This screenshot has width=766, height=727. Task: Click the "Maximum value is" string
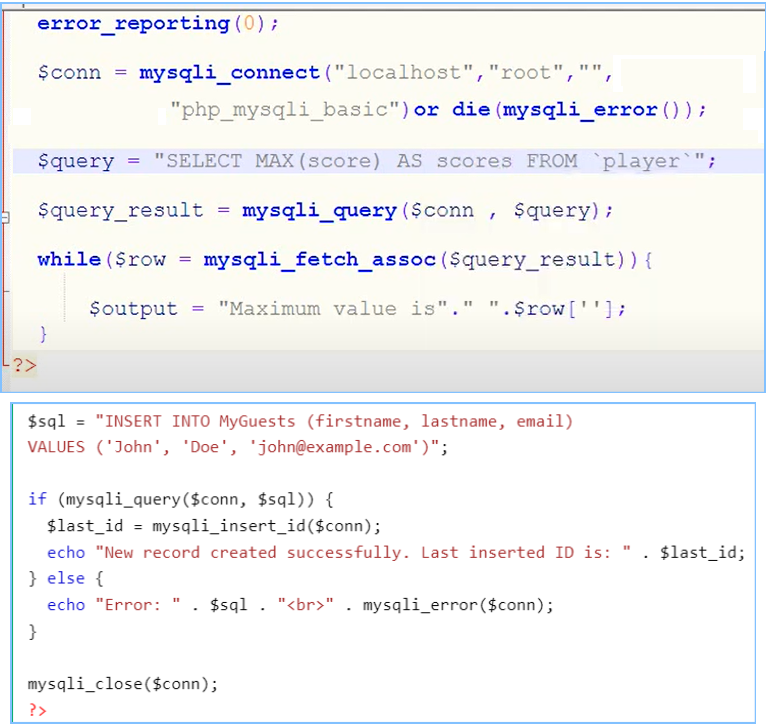330,308
